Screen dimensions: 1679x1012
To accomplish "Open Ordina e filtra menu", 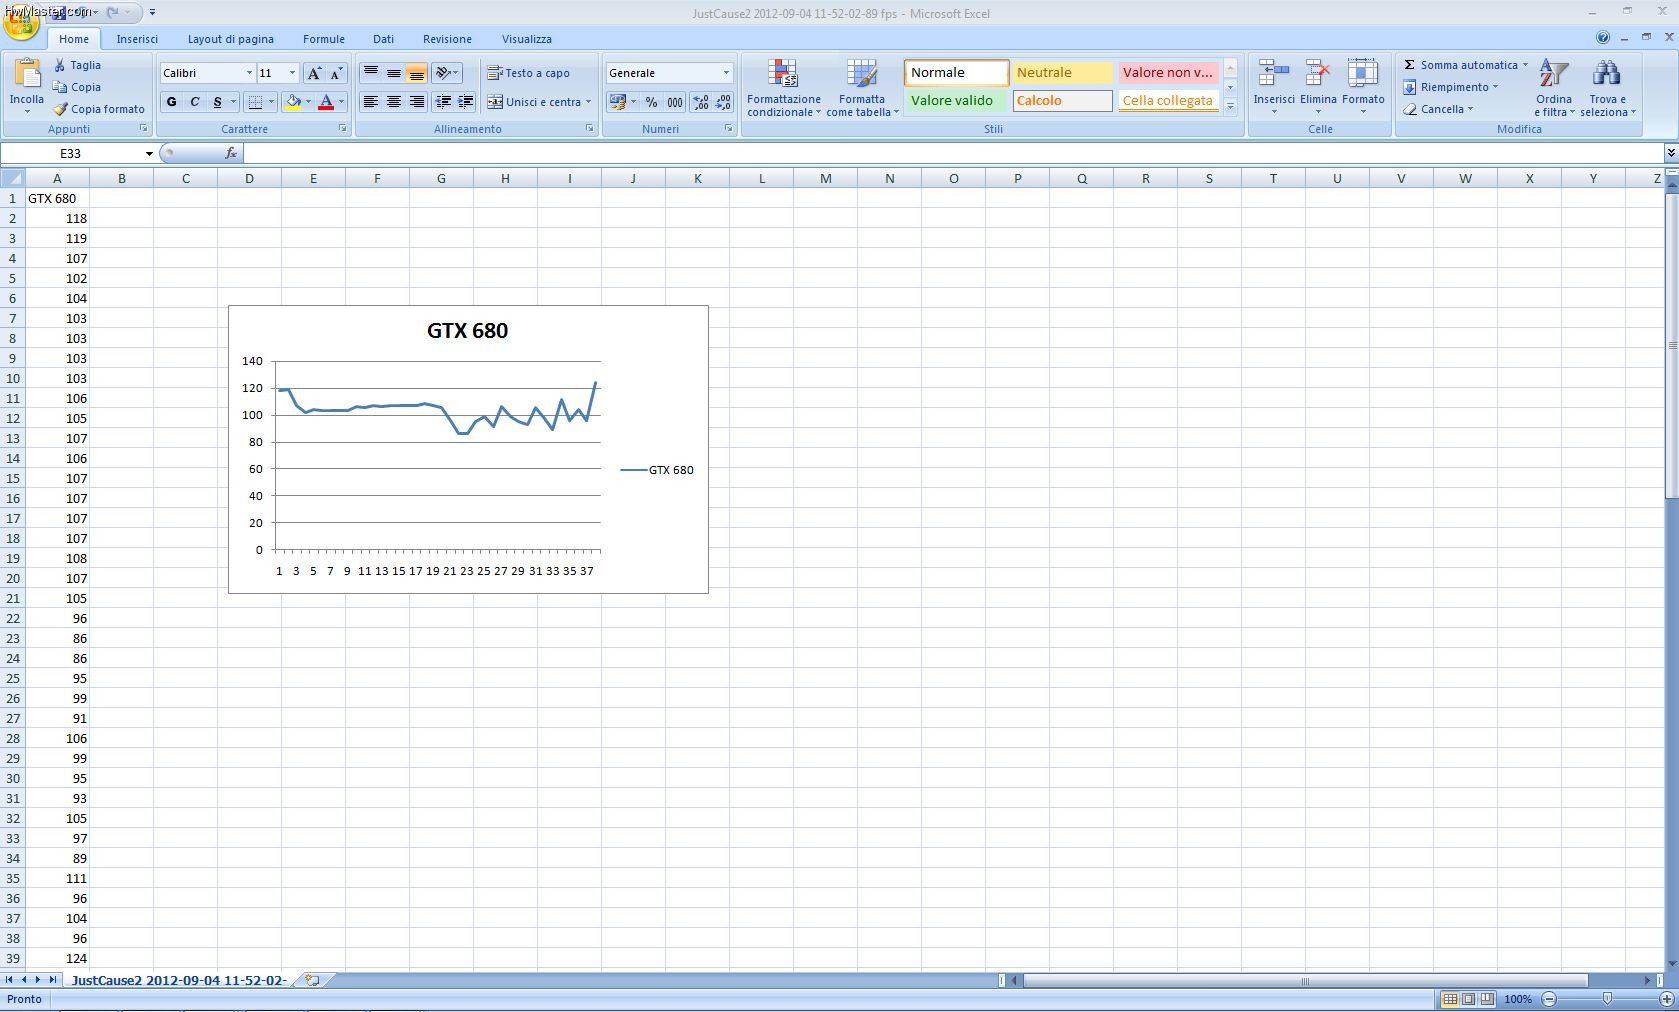I will pyautogui.click(x=1554, y=88).
